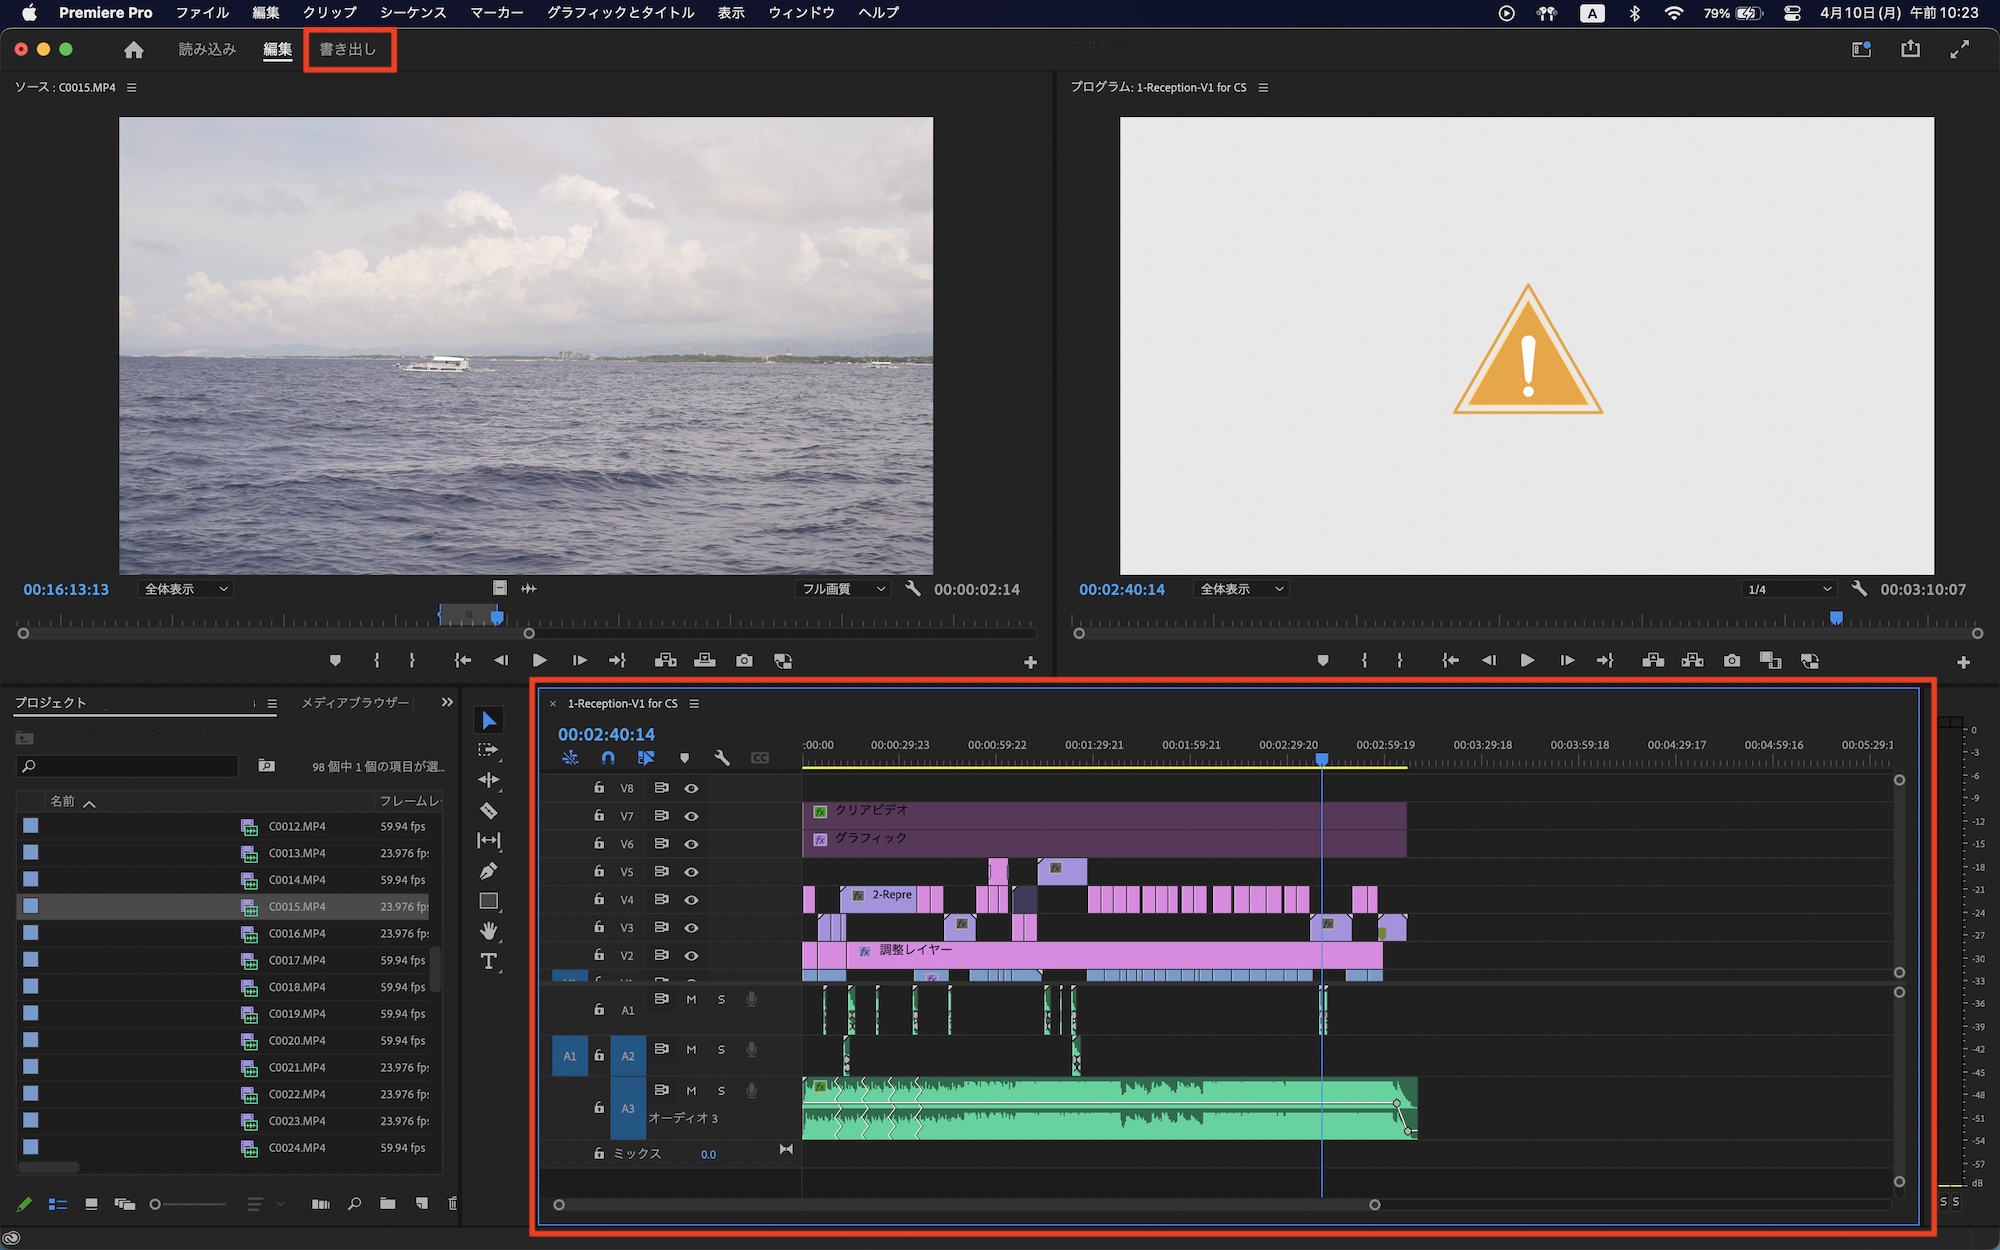Open the Source monitor zoom dropdown 全体表示
2000x1250 pixels.
187,589
